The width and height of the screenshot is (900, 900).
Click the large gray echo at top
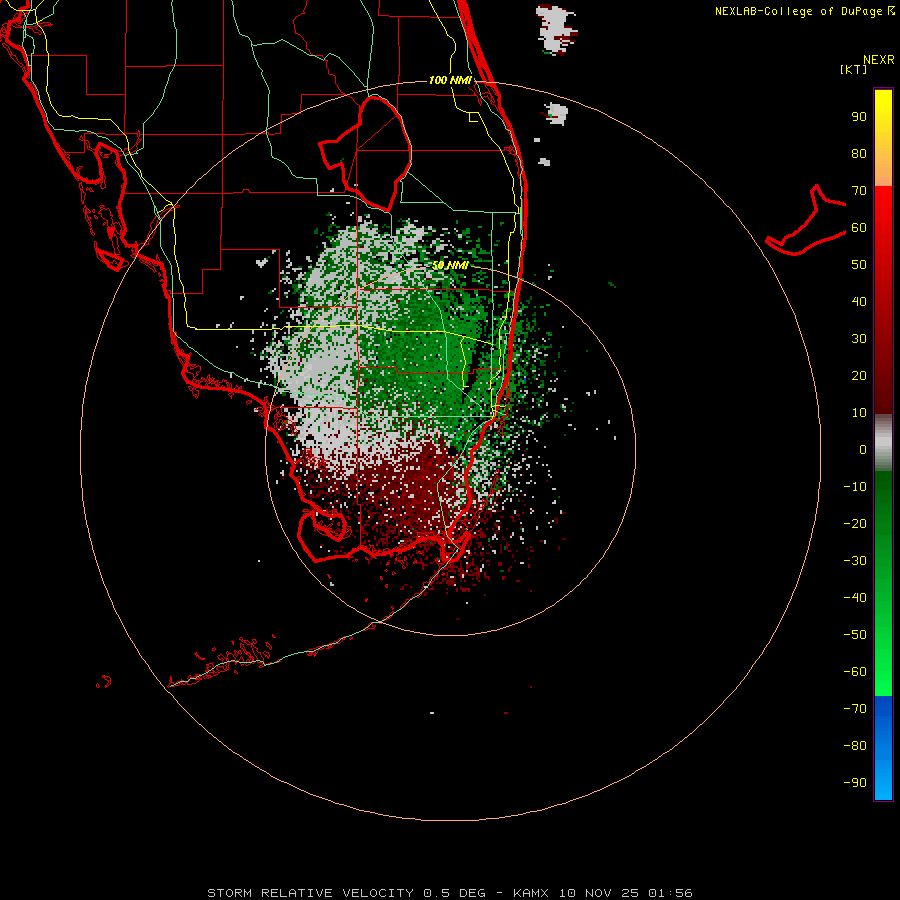coord(556,29)
